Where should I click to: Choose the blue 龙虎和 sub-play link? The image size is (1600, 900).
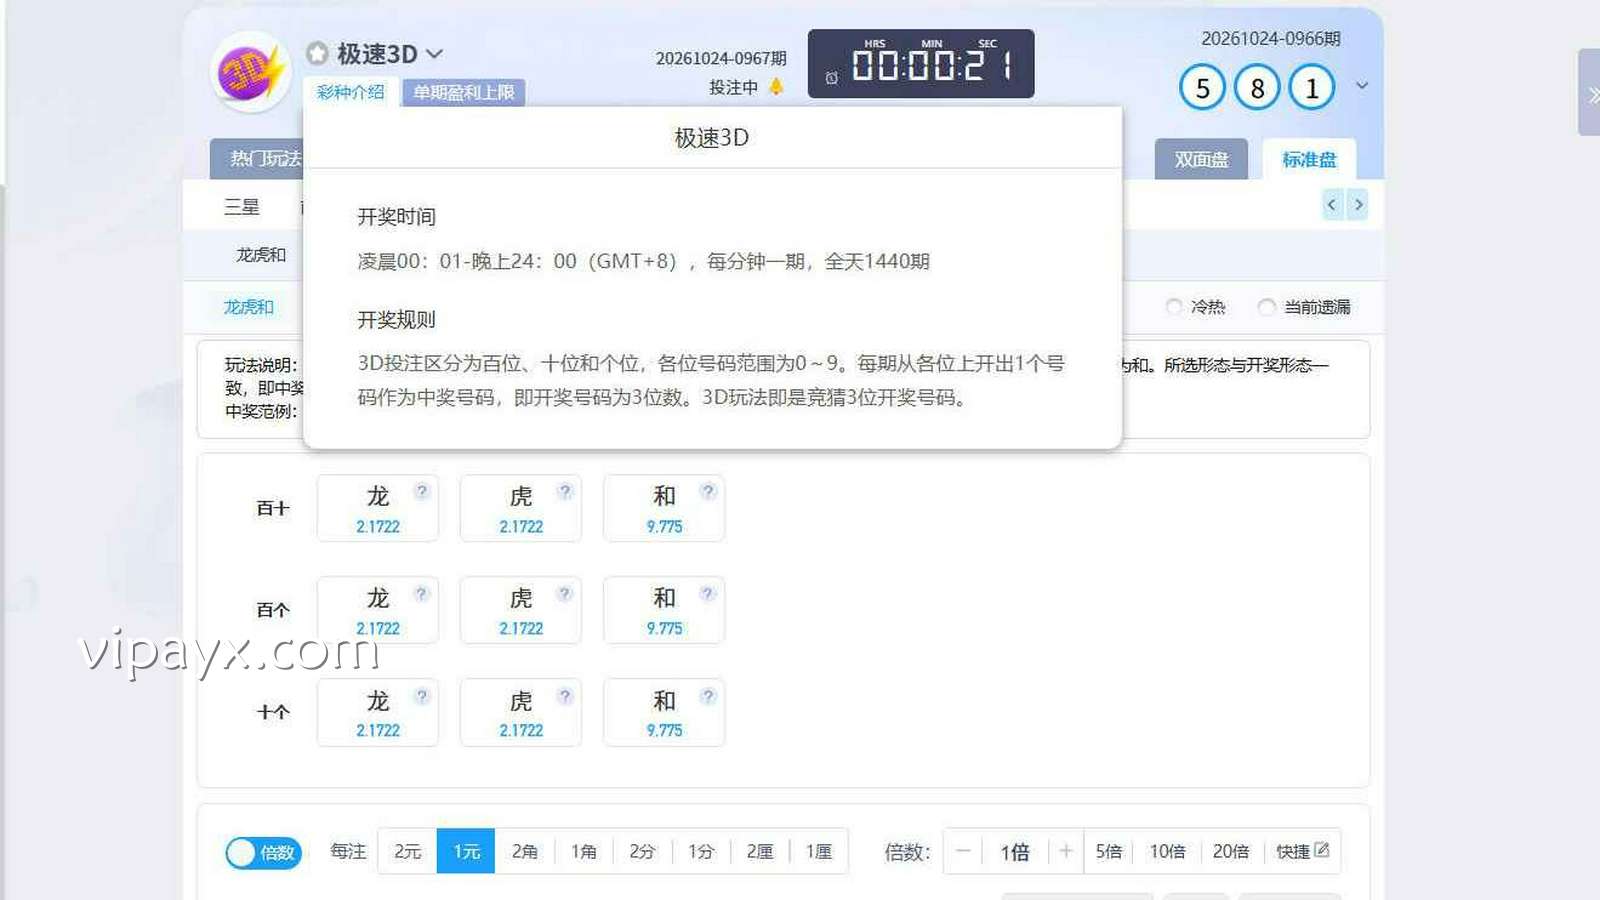(248, 307)
